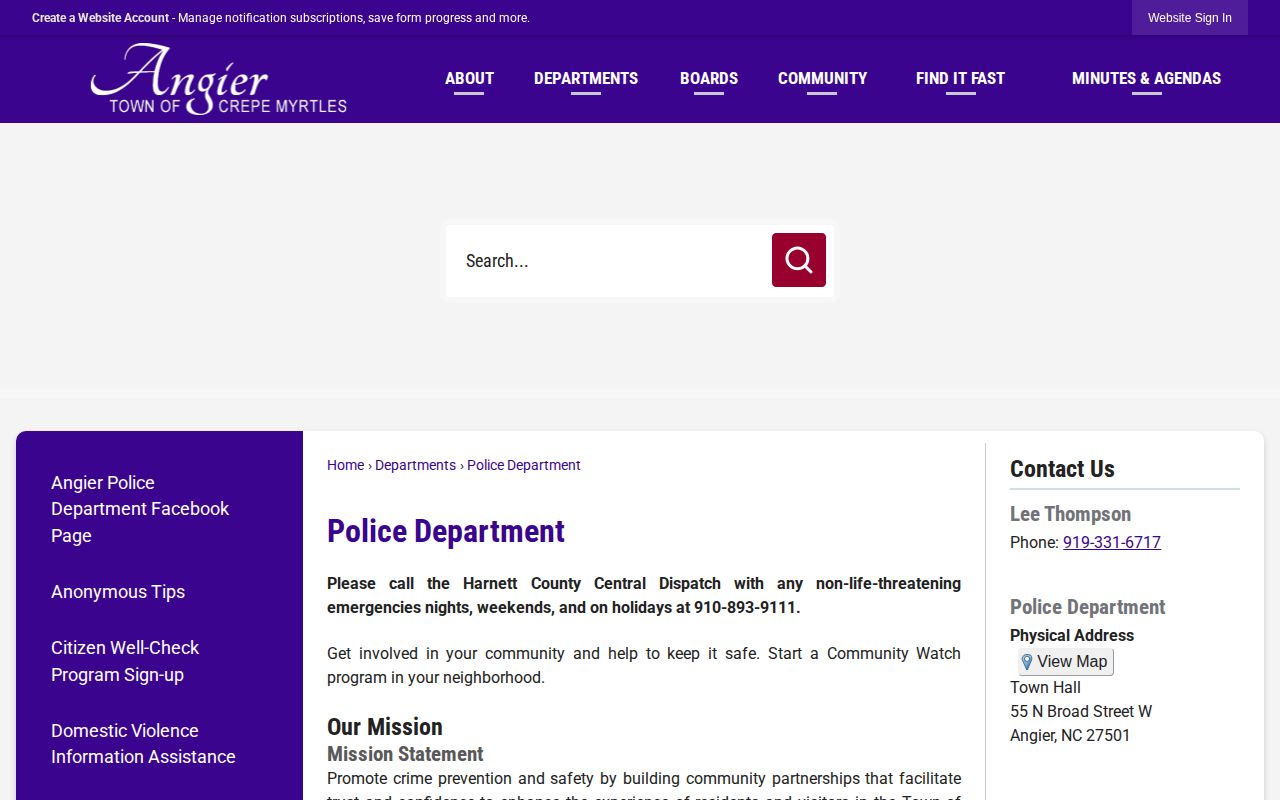
Task: Open the Departments menu
Action: pos(586,78)
